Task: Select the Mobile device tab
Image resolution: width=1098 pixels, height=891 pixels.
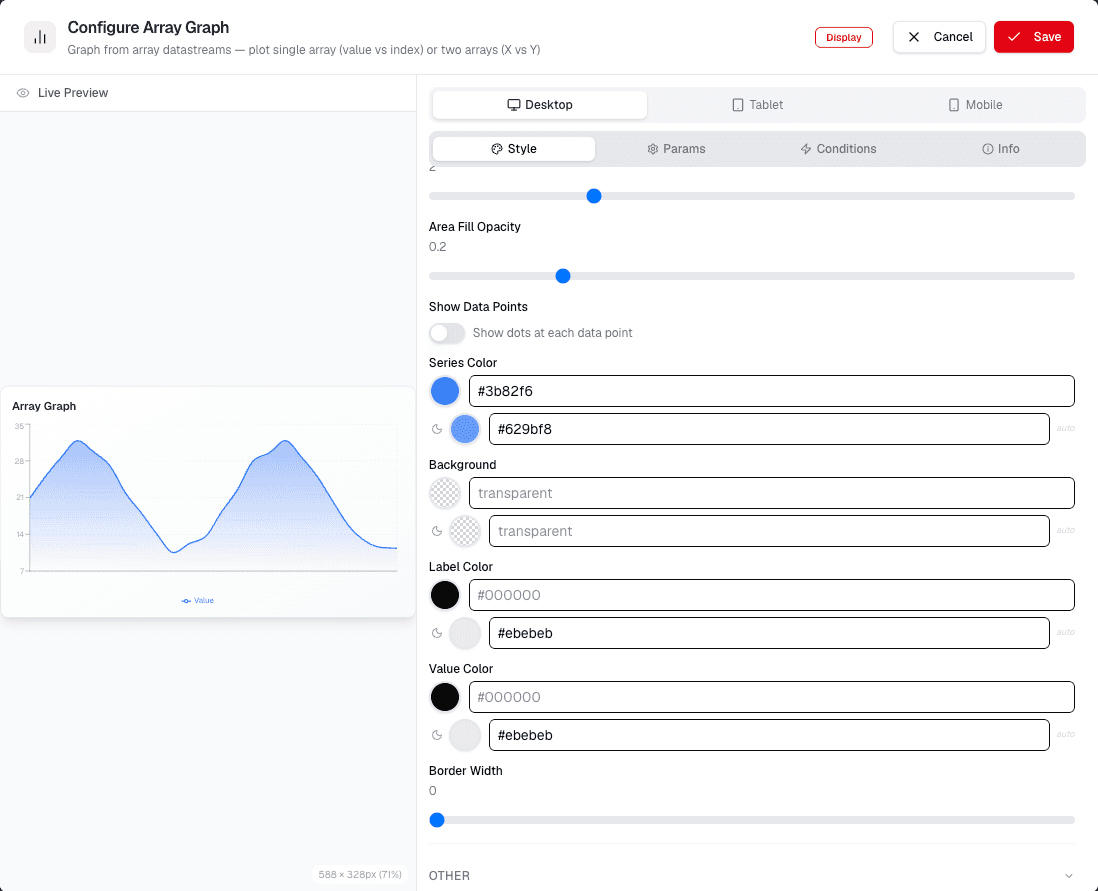Action: tap(975, 105)
